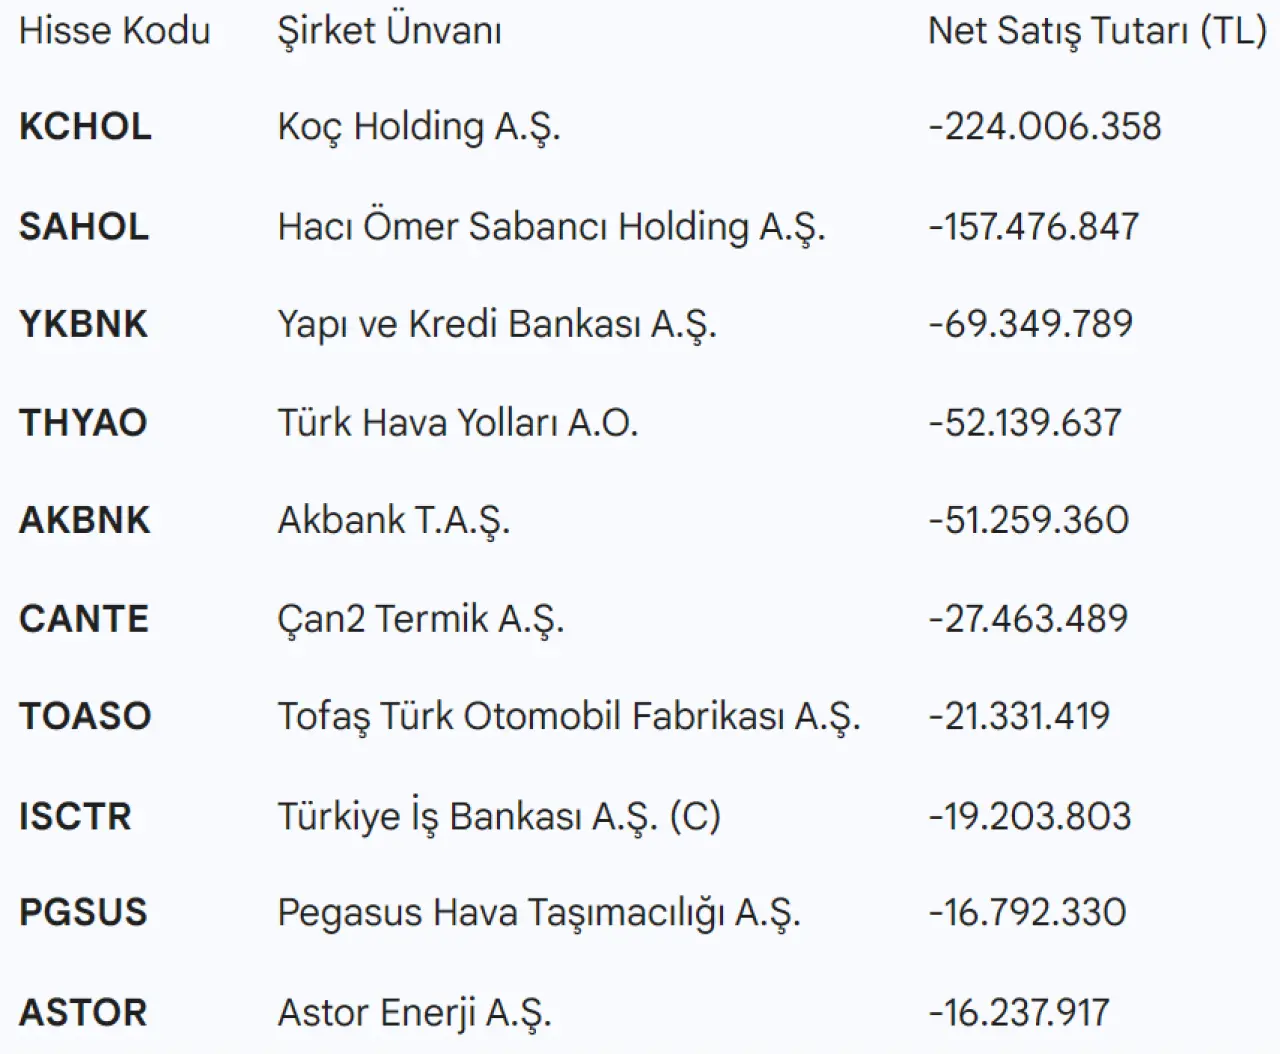
Task: Click the AKBNK ticker
Action: click(84, 520)
